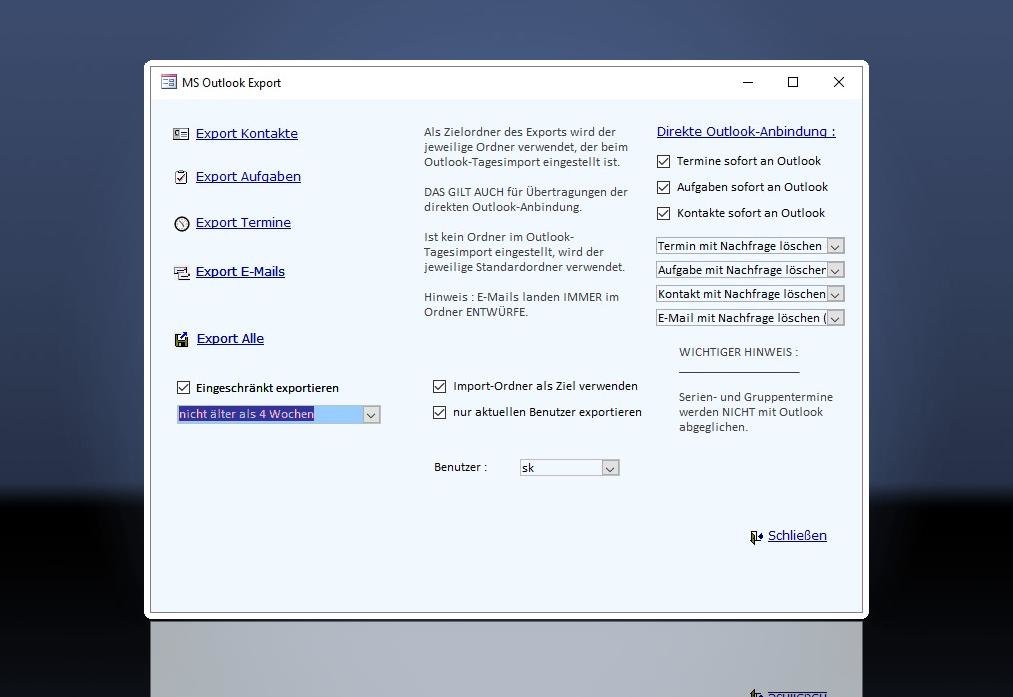Uncheck Kontakte sofort an Outlook
This screenshot has height=697, width=1013.
pos(663,213)
